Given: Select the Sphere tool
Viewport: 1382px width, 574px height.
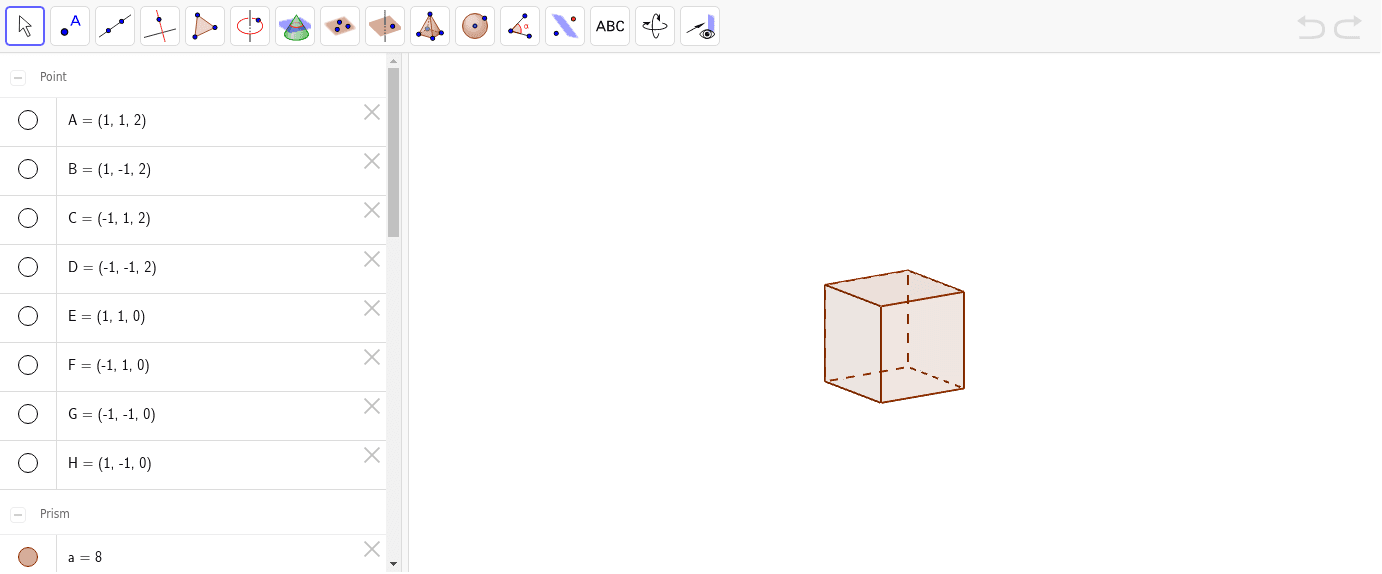Looking at the screenshot, I should (x=475, y=26).
